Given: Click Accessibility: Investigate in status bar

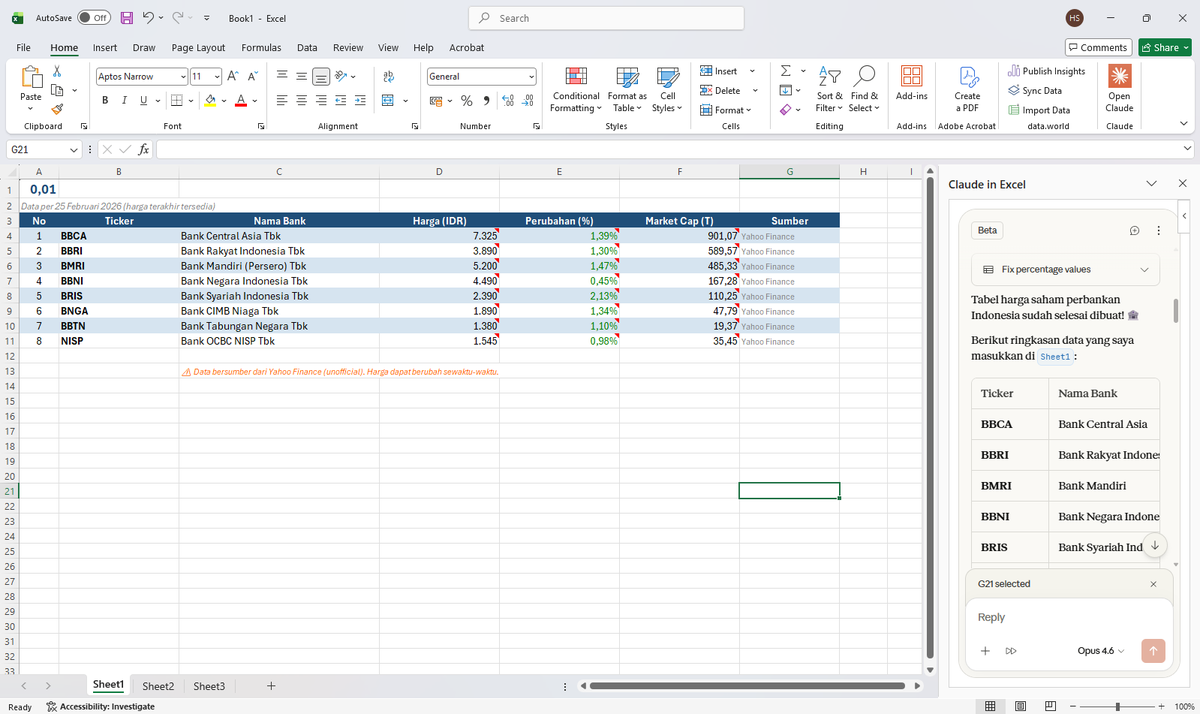Looking at the screenshot, I should 100,706.
